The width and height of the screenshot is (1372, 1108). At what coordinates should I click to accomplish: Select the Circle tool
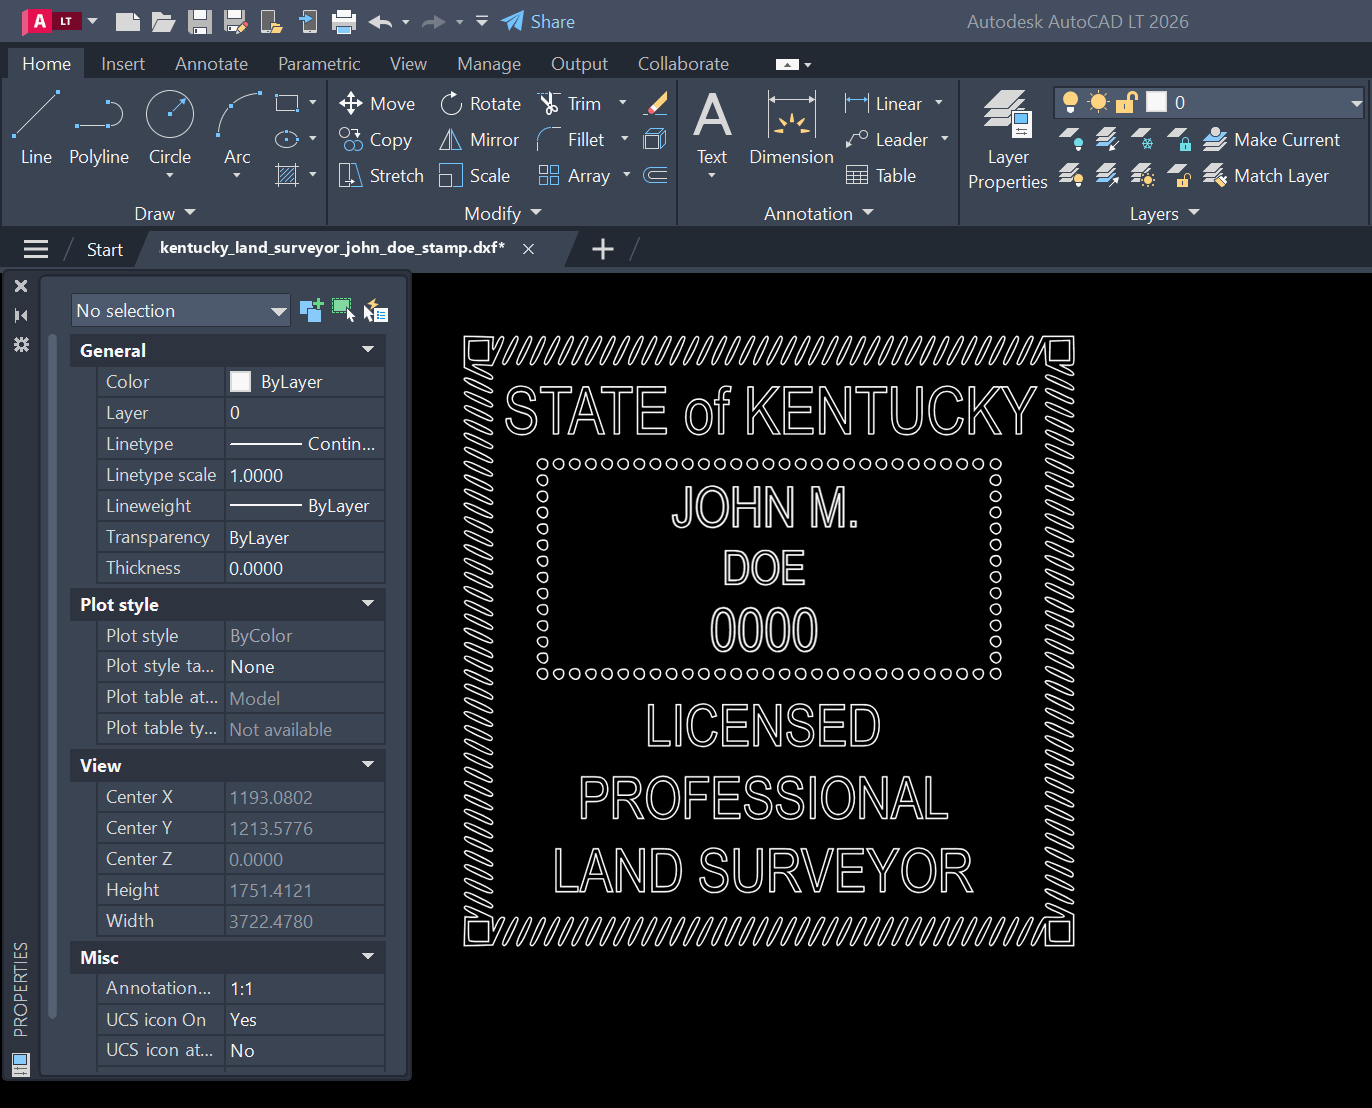pos(170,127)
